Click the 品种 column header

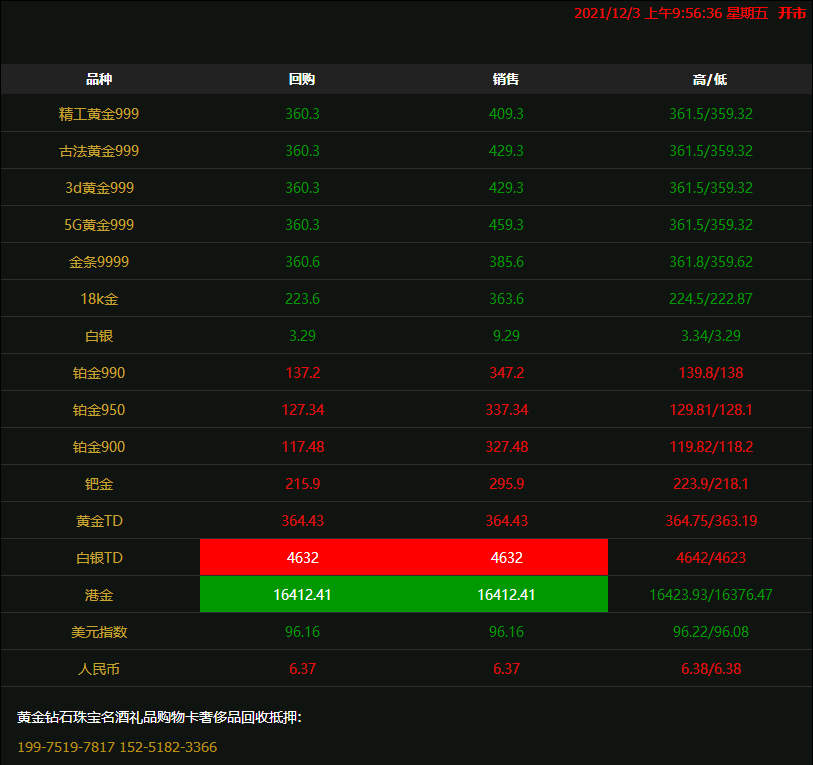coord(99,79)
